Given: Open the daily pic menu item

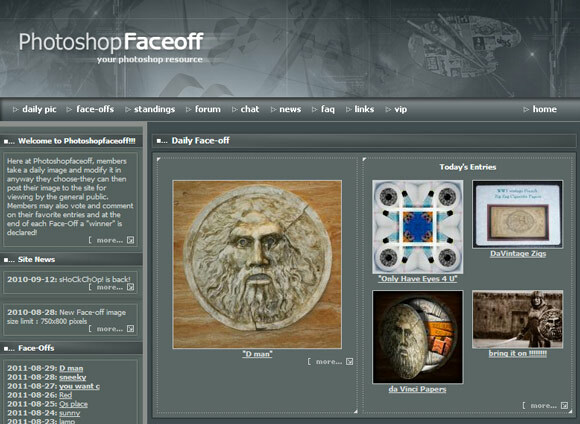Looking at the screenshot, I should (x=39, y=109).
